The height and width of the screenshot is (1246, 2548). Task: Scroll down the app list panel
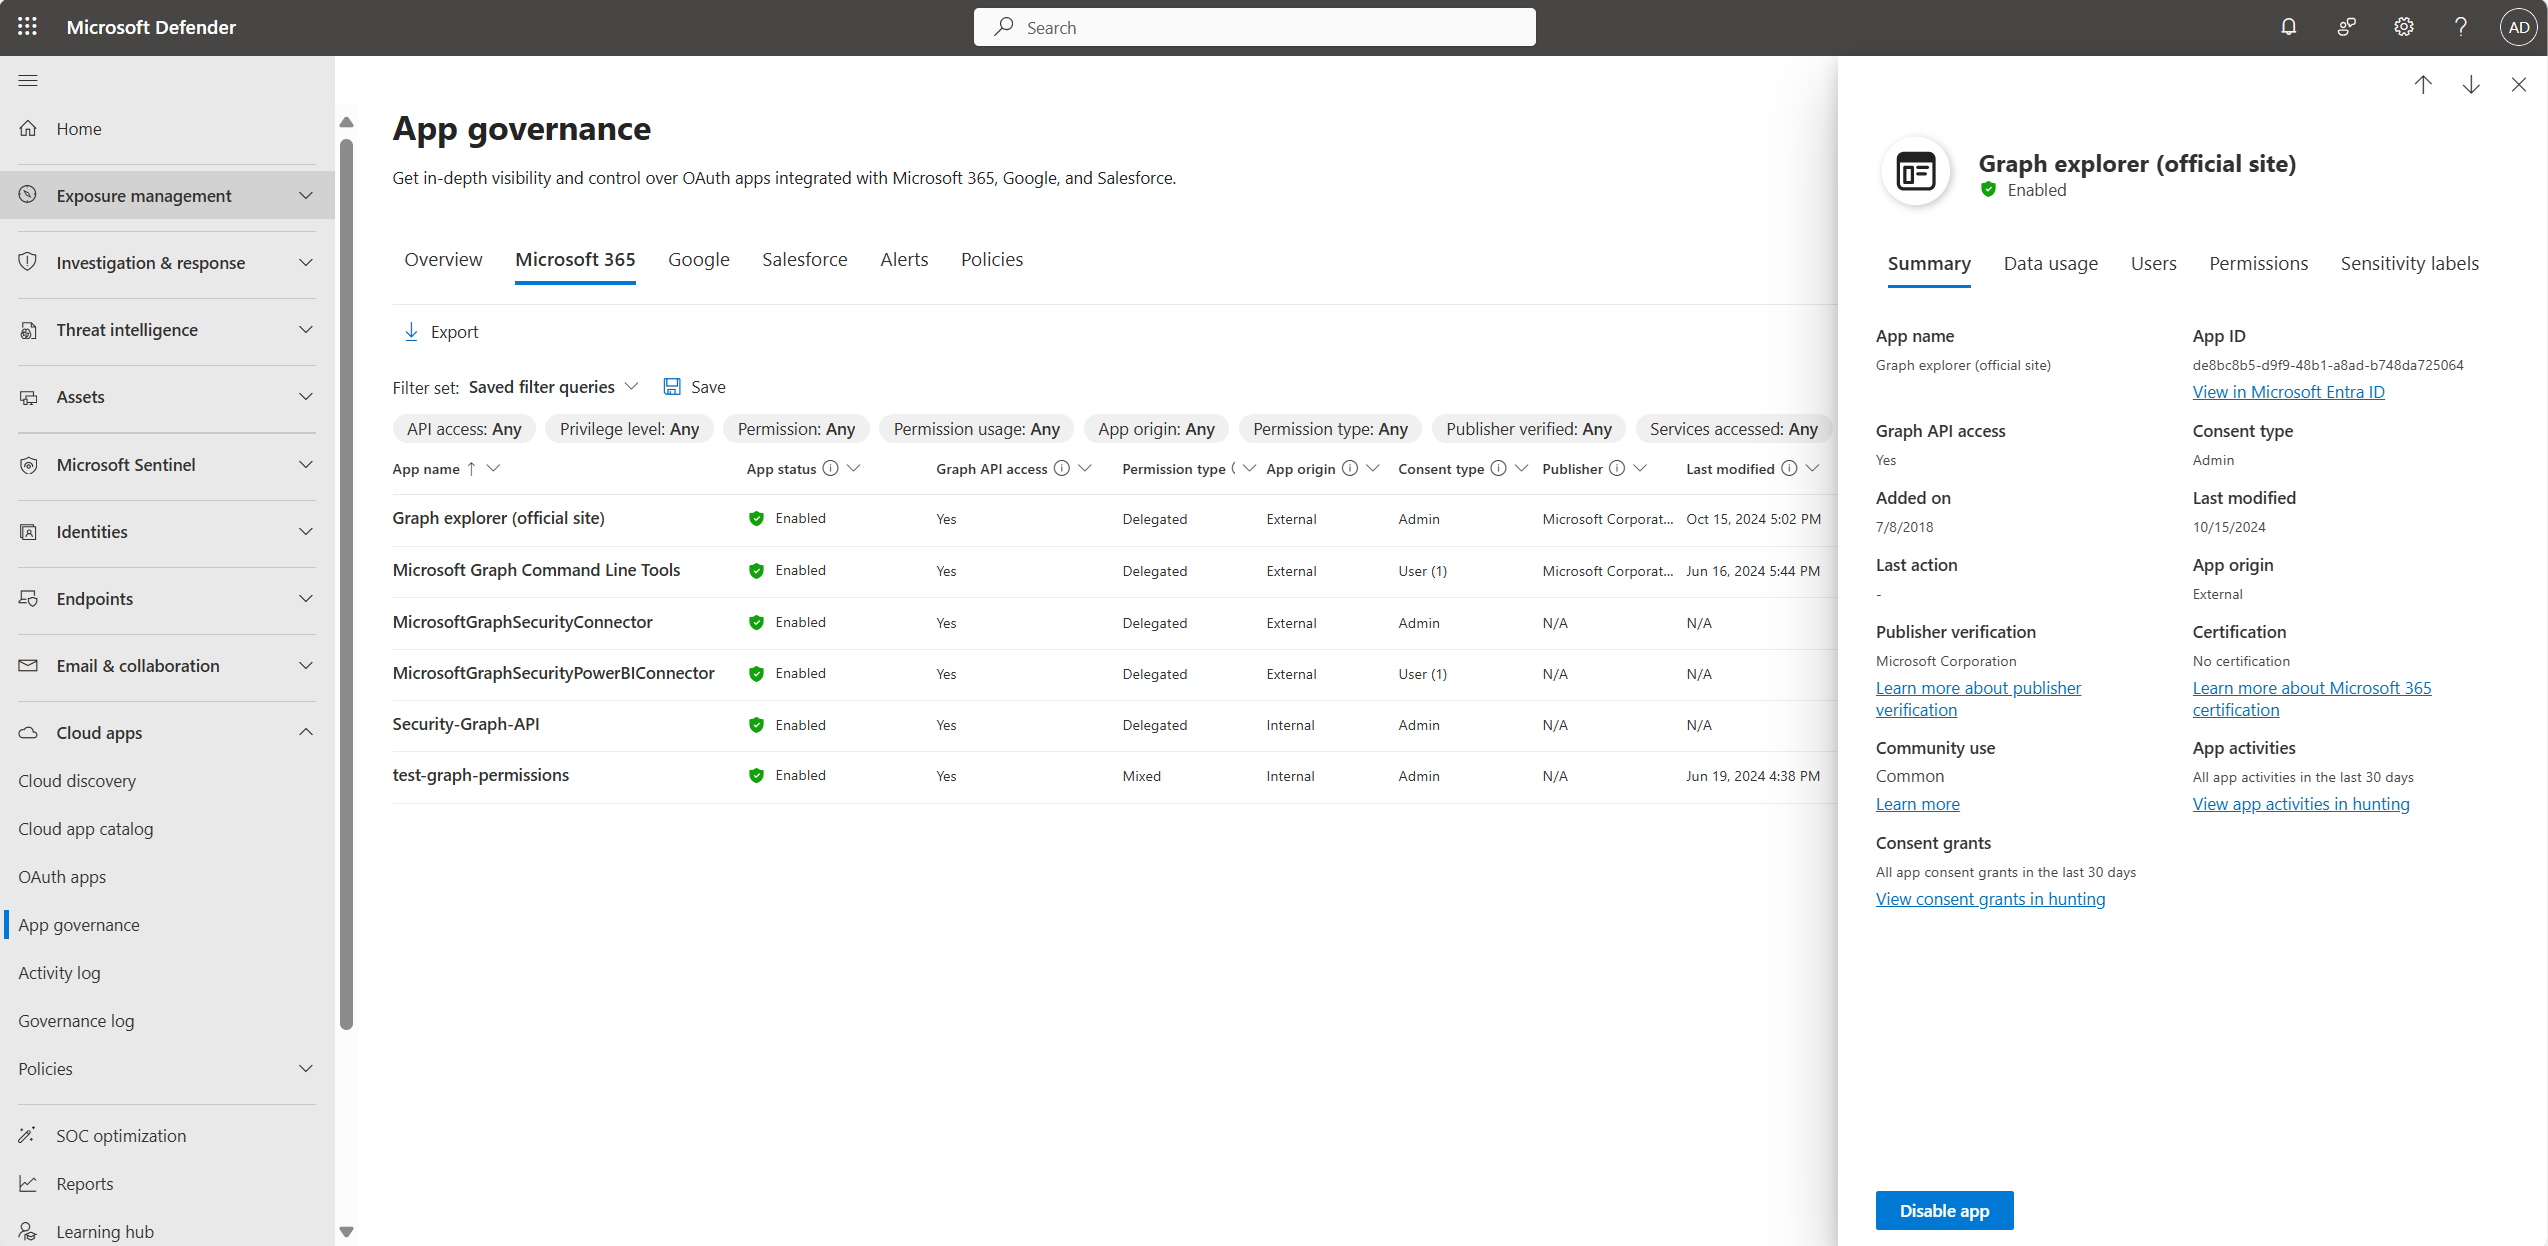(x=2470, y=84)
